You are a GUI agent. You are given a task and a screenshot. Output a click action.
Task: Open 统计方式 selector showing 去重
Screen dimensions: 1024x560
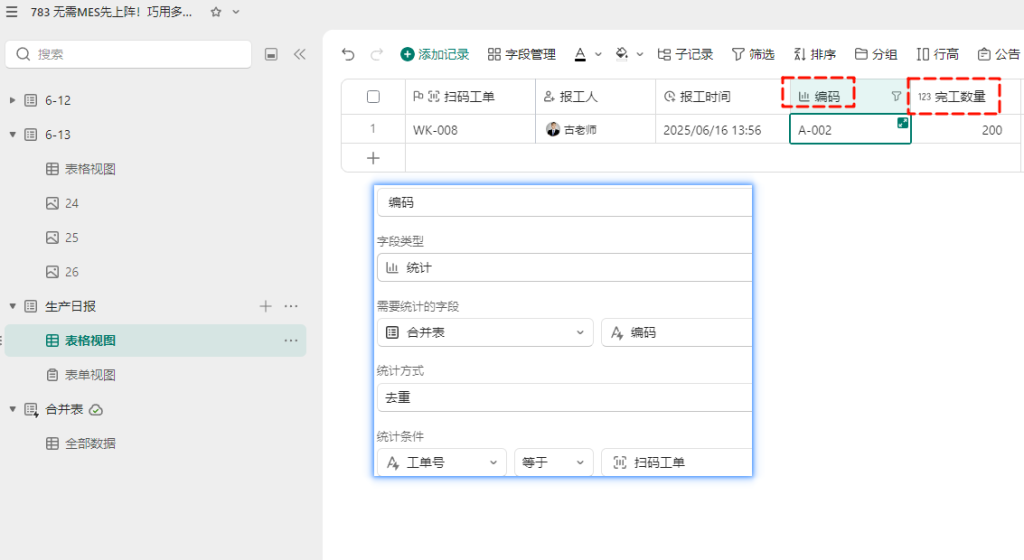564,397
